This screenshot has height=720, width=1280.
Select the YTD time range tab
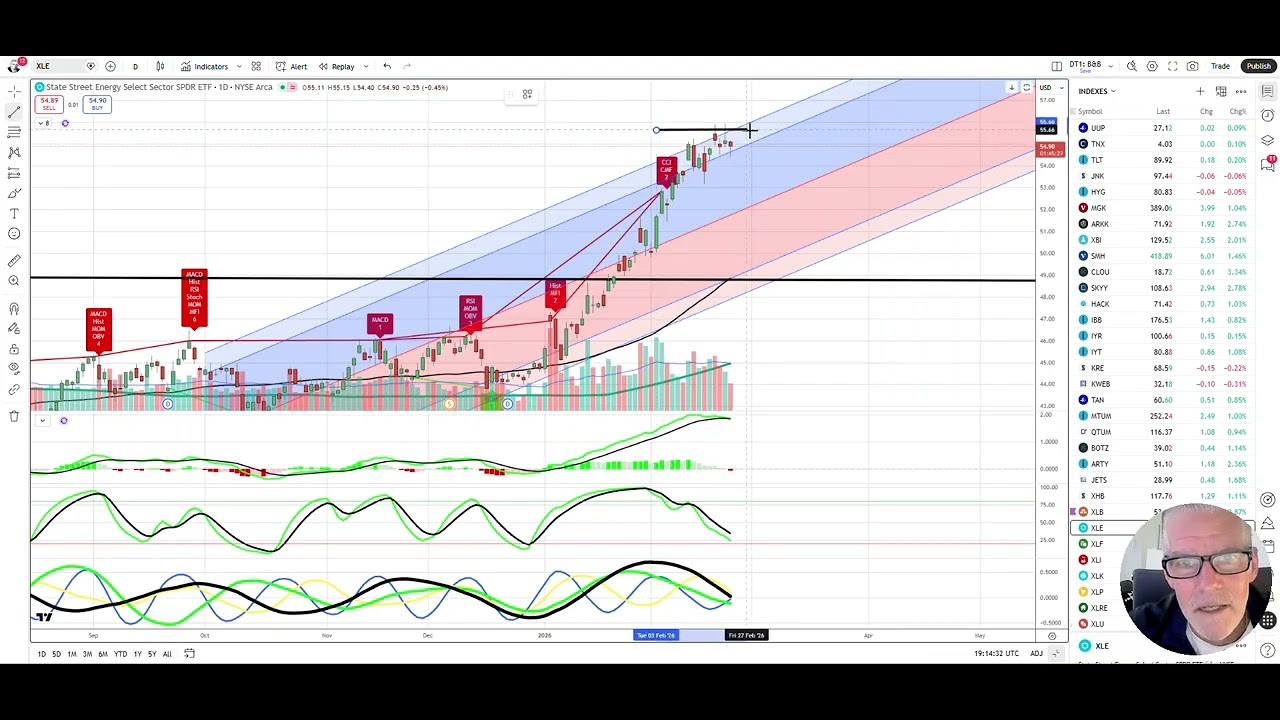[120, 654]
